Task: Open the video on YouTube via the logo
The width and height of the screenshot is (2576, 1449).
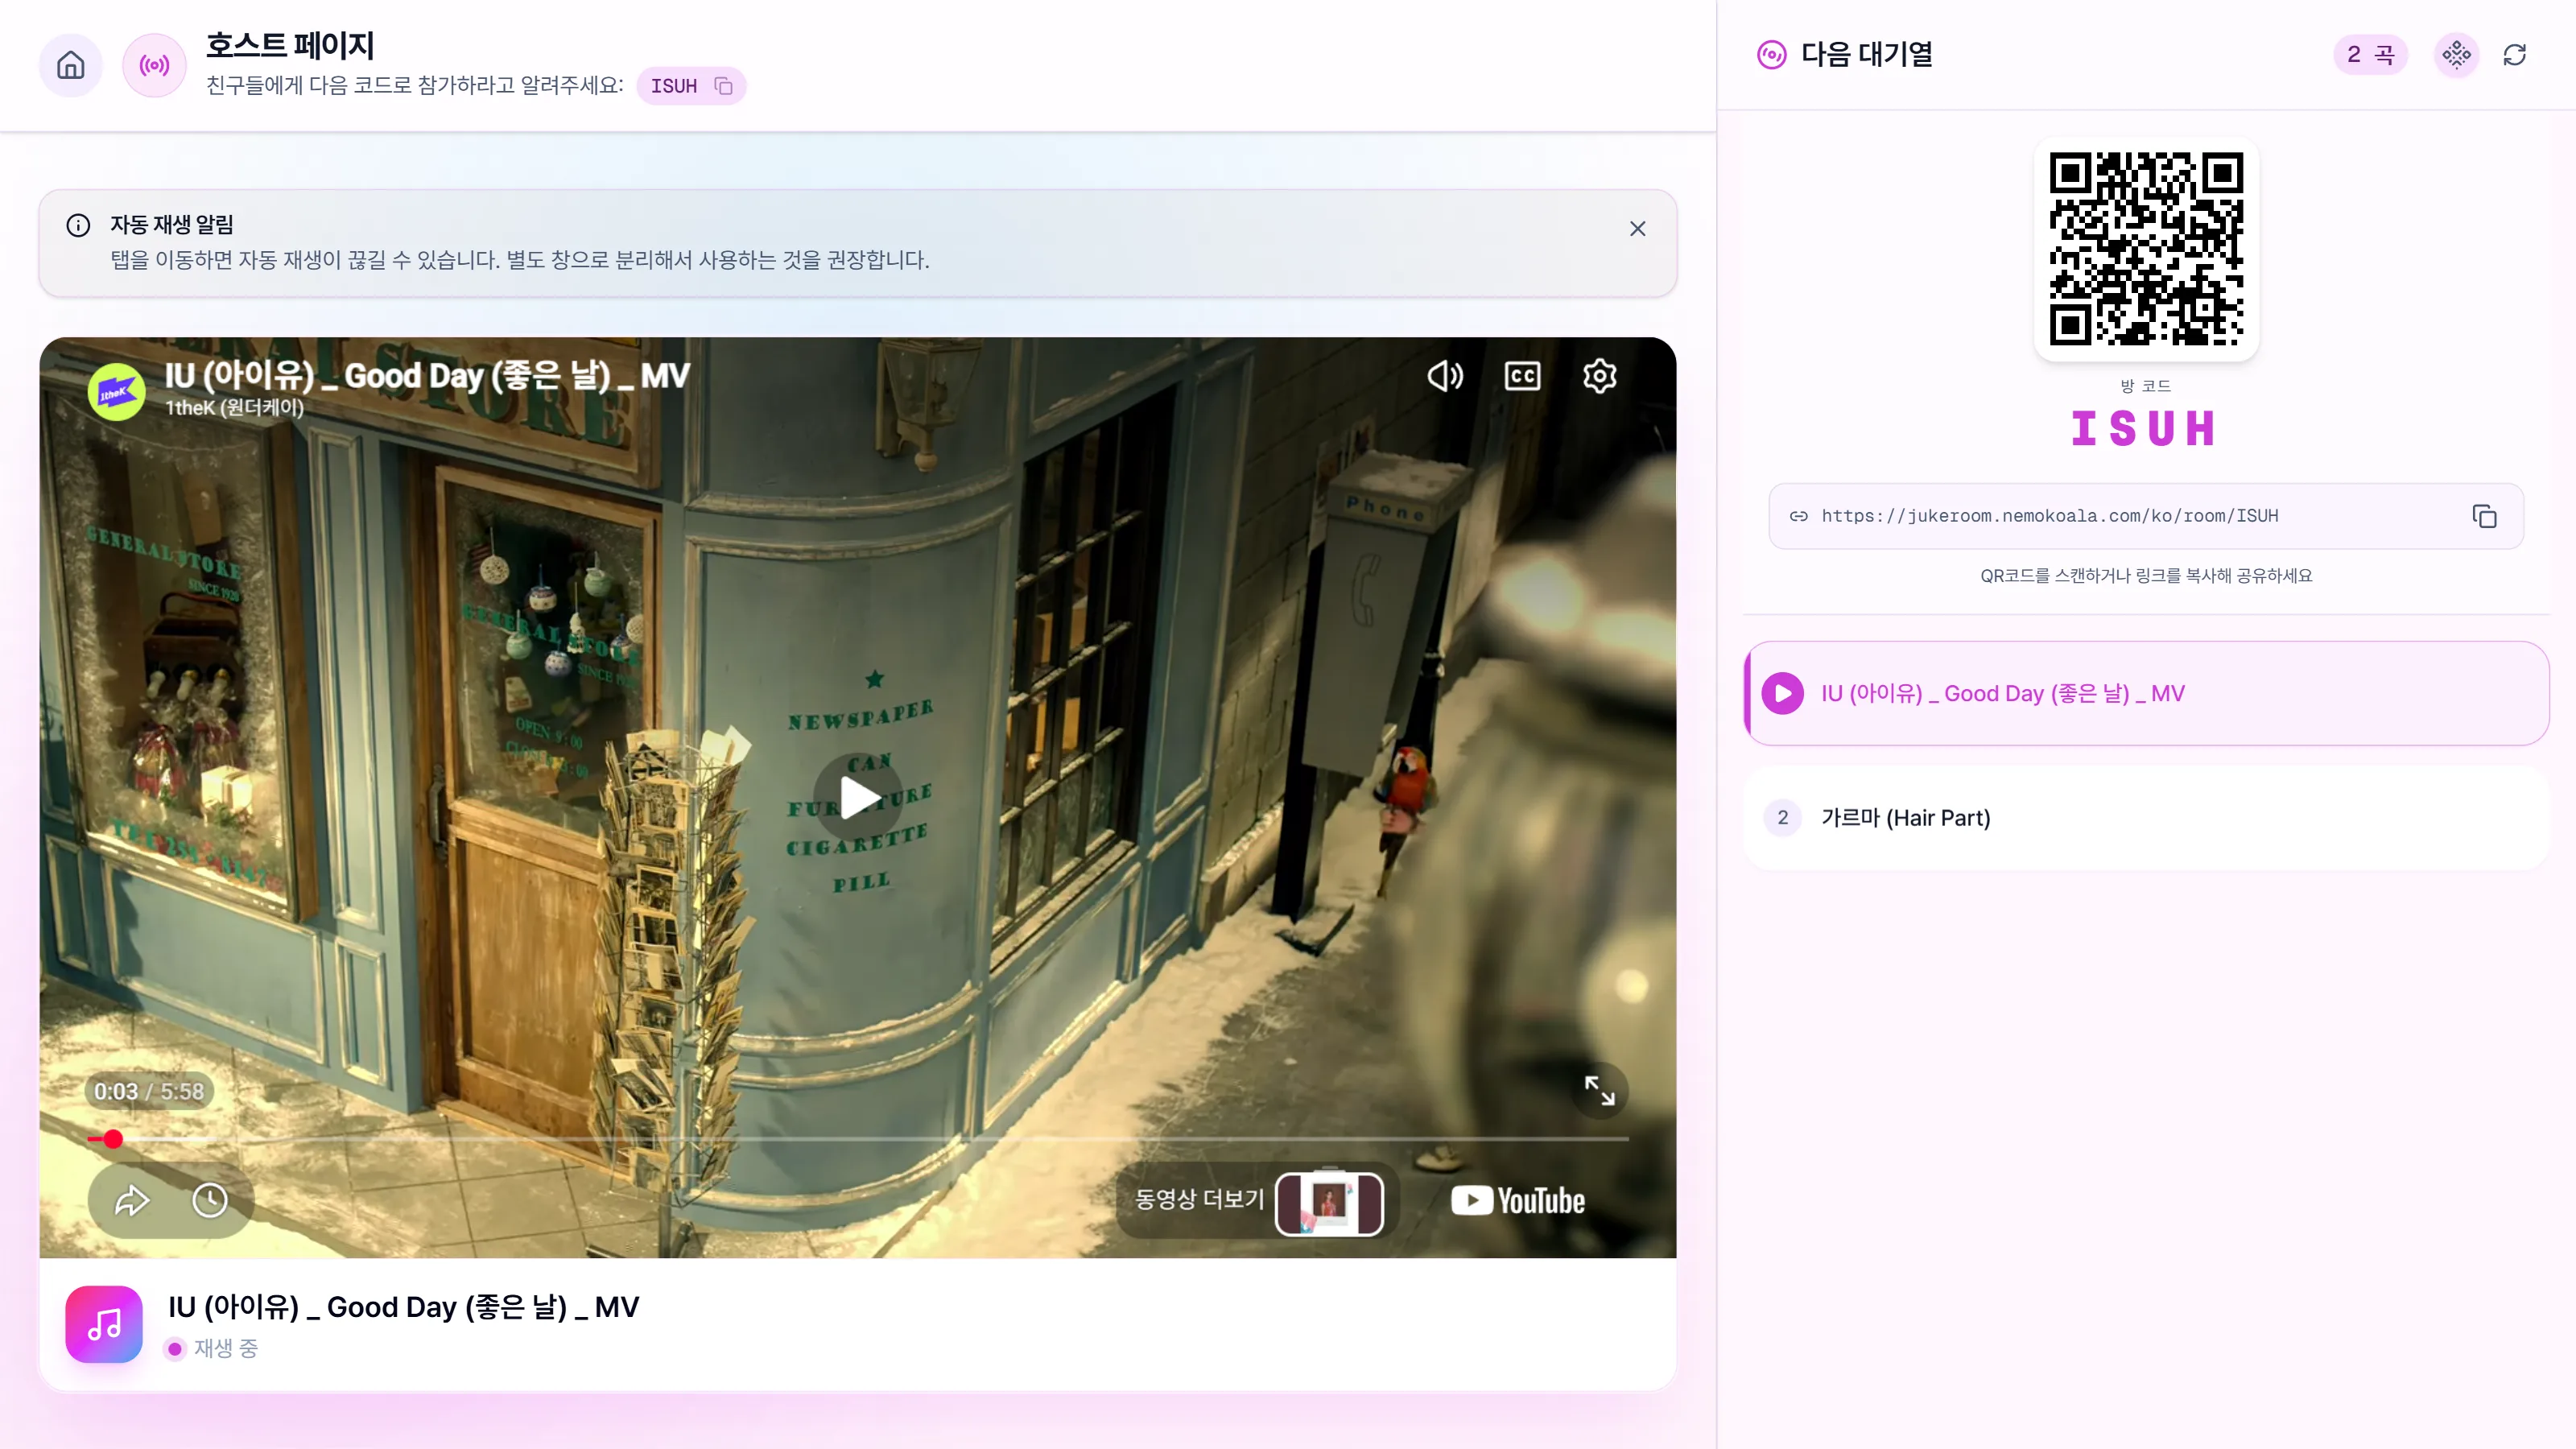Action: click(1517, 1200)
